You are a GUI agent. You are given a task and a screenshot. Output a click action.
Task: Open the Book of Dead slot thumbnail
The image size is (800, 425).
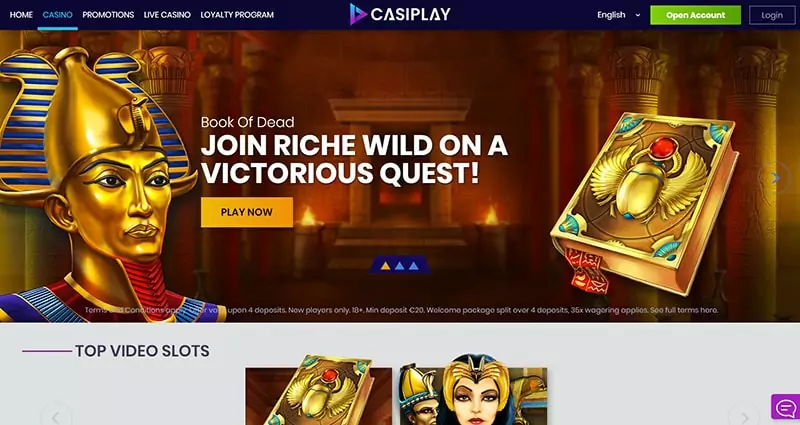tap(318, 393)
